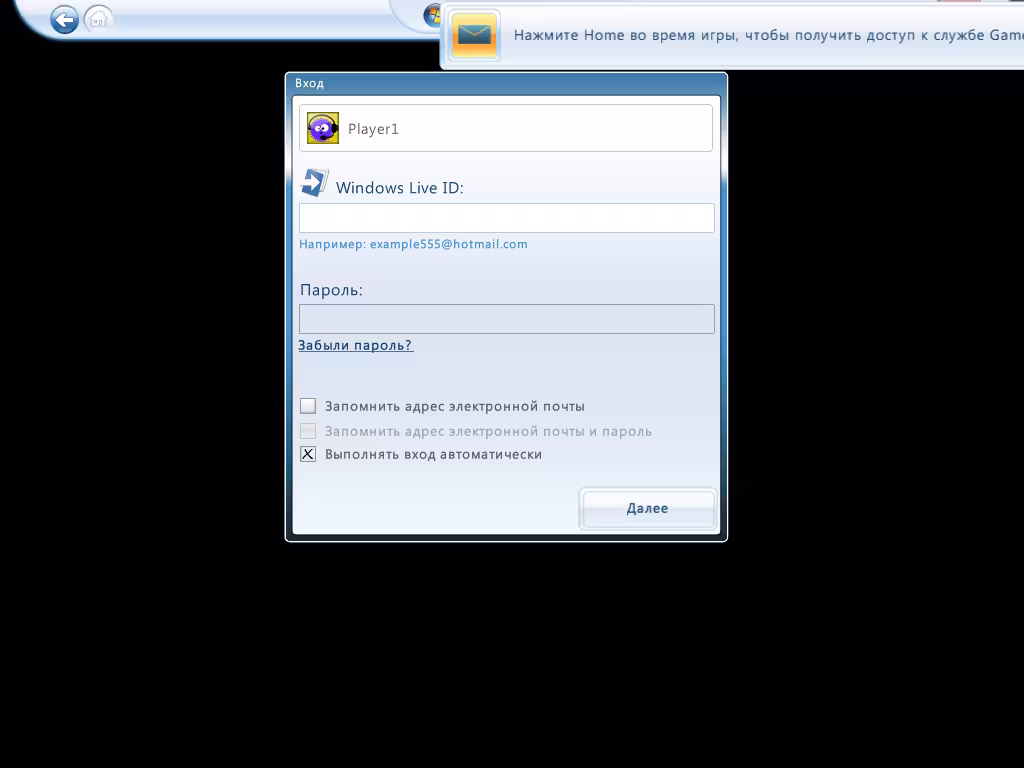1024x768 pixels.
Task: Focus the Windows Live ID text field
Action: (506, 218)
